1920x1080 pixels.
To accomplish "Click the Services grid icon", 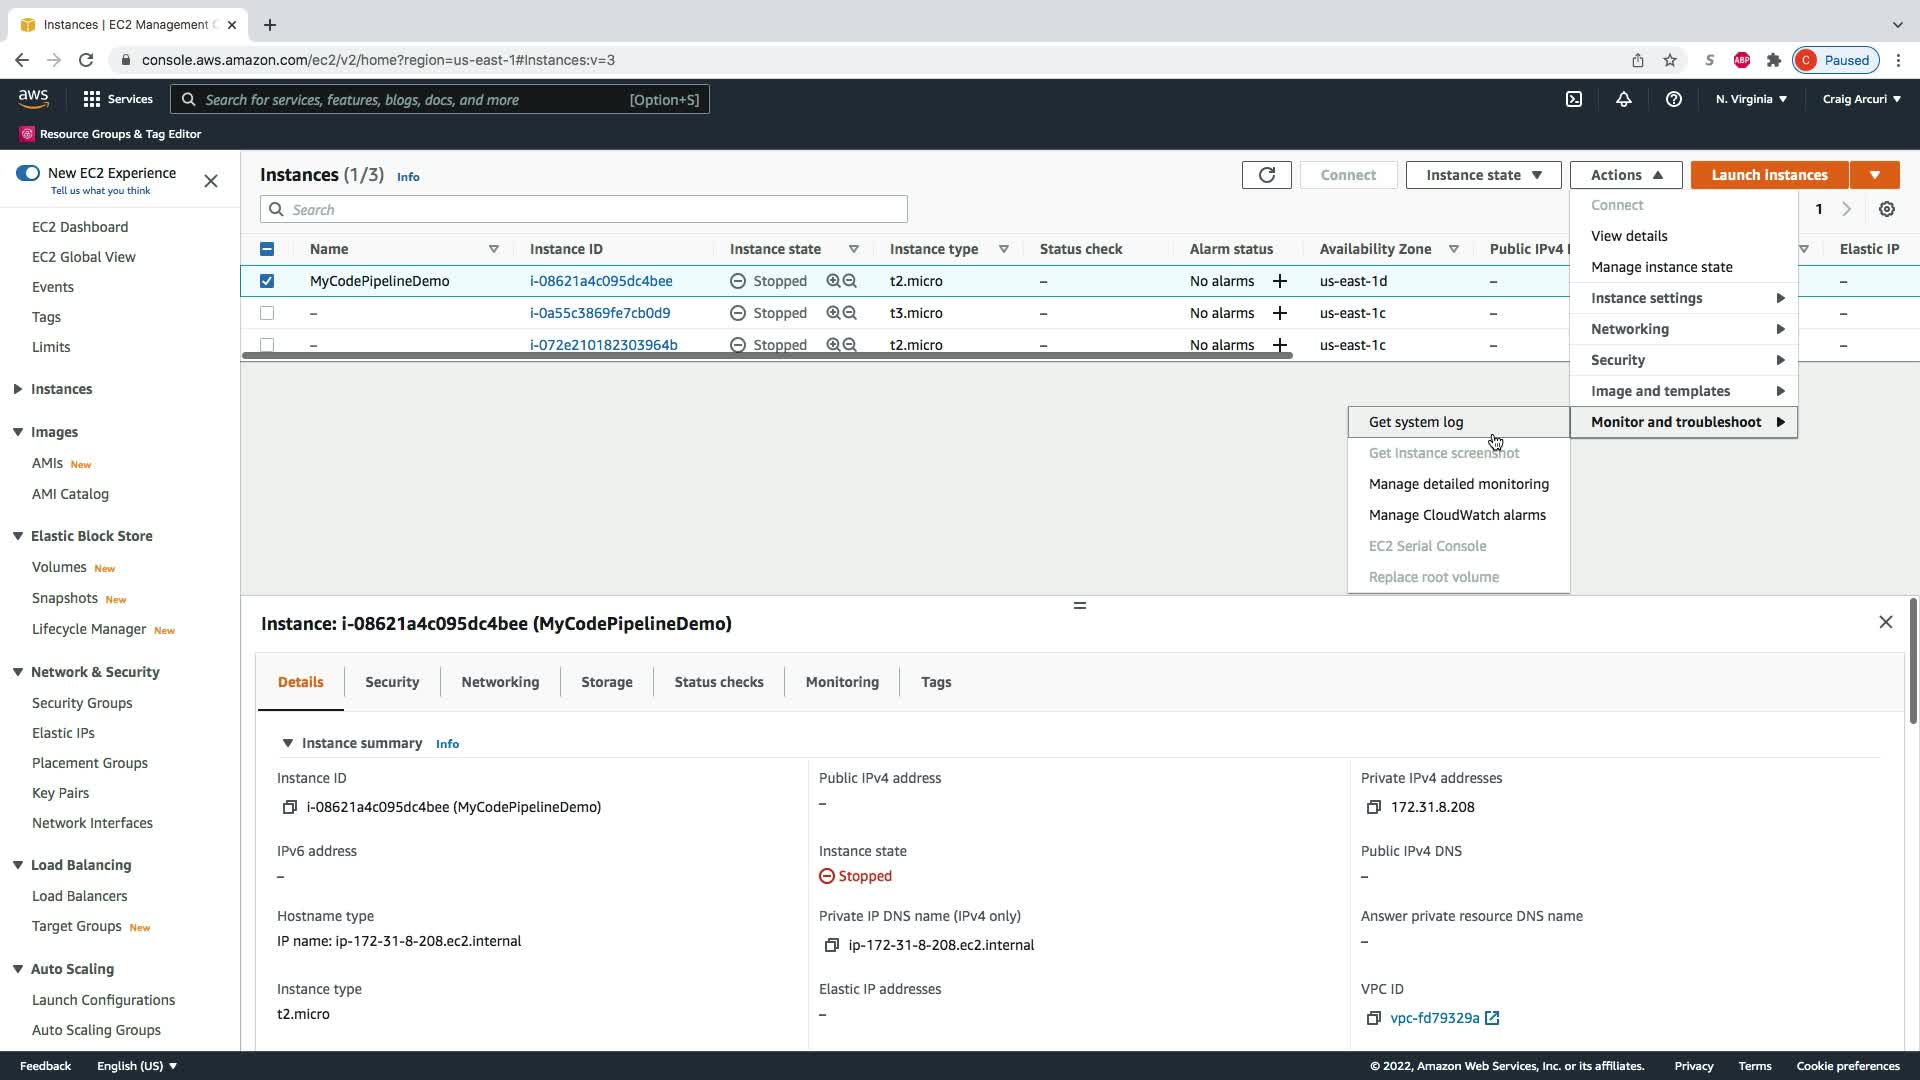I will click(x=92, y=99).
